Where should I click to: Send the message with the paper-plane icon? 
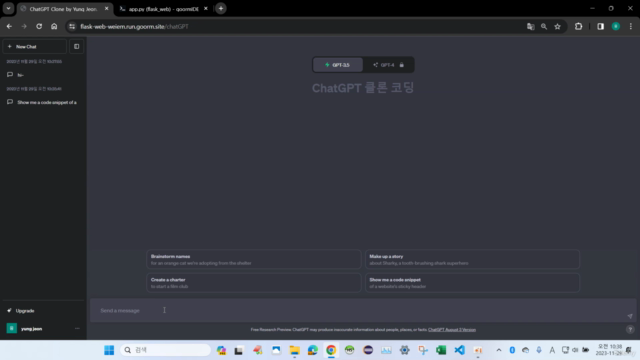coord(630,316)
